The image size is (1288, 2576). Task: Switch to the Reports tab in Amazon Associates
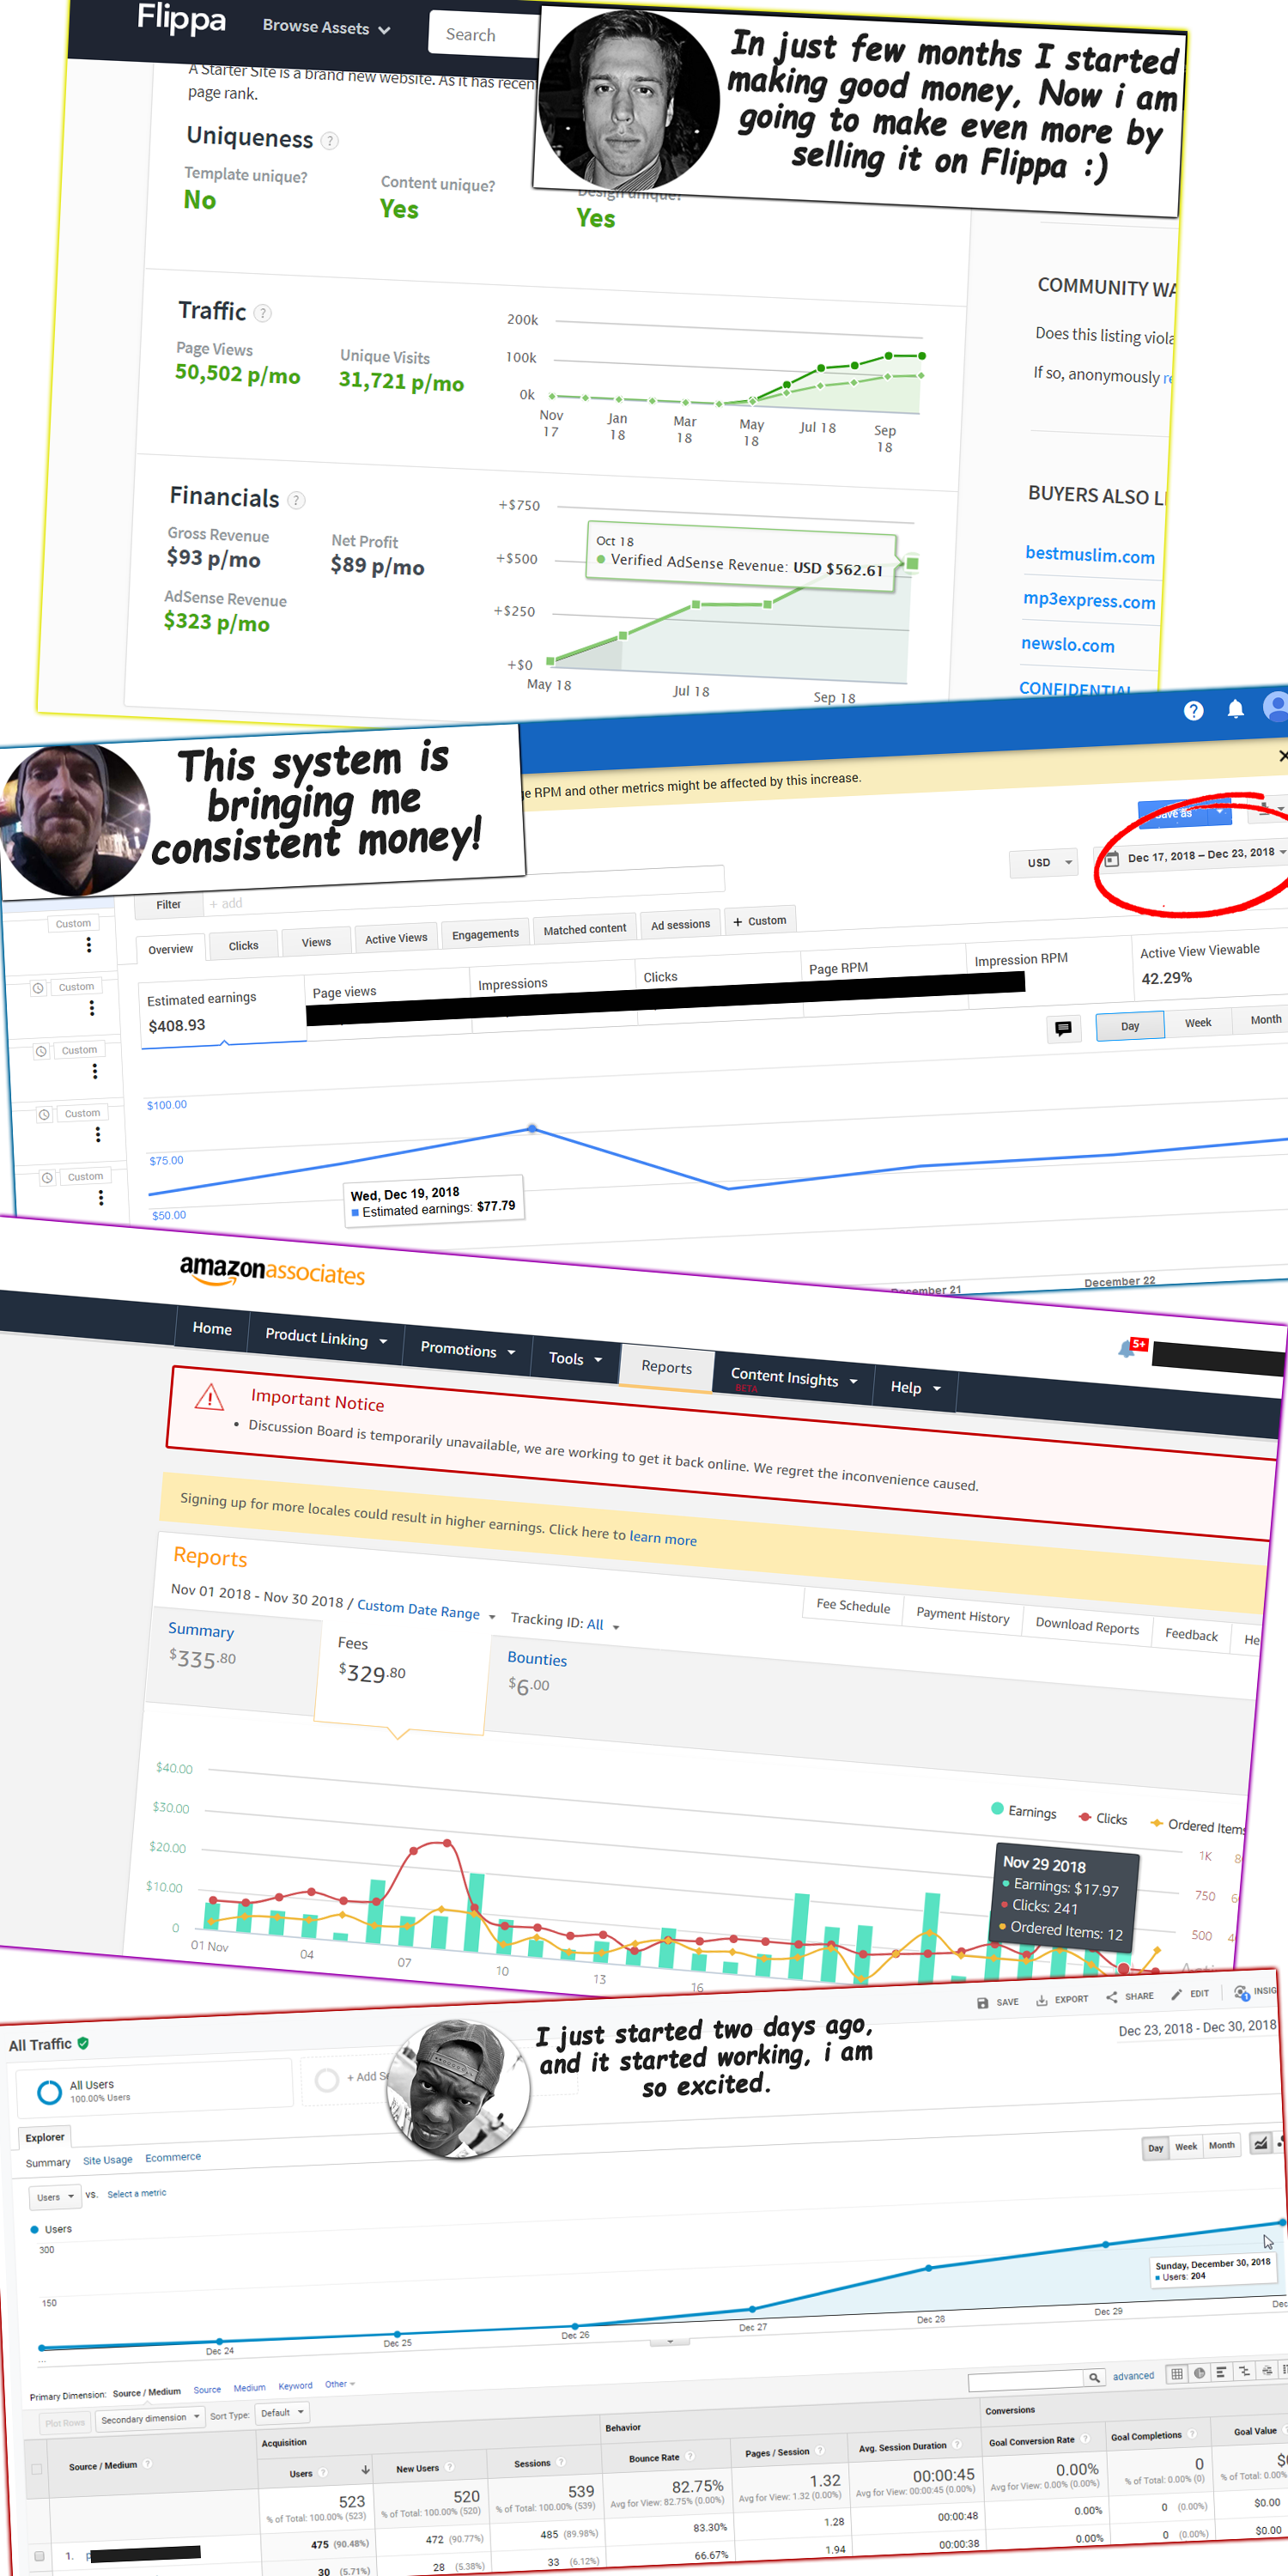click(x=666, y=1367)
